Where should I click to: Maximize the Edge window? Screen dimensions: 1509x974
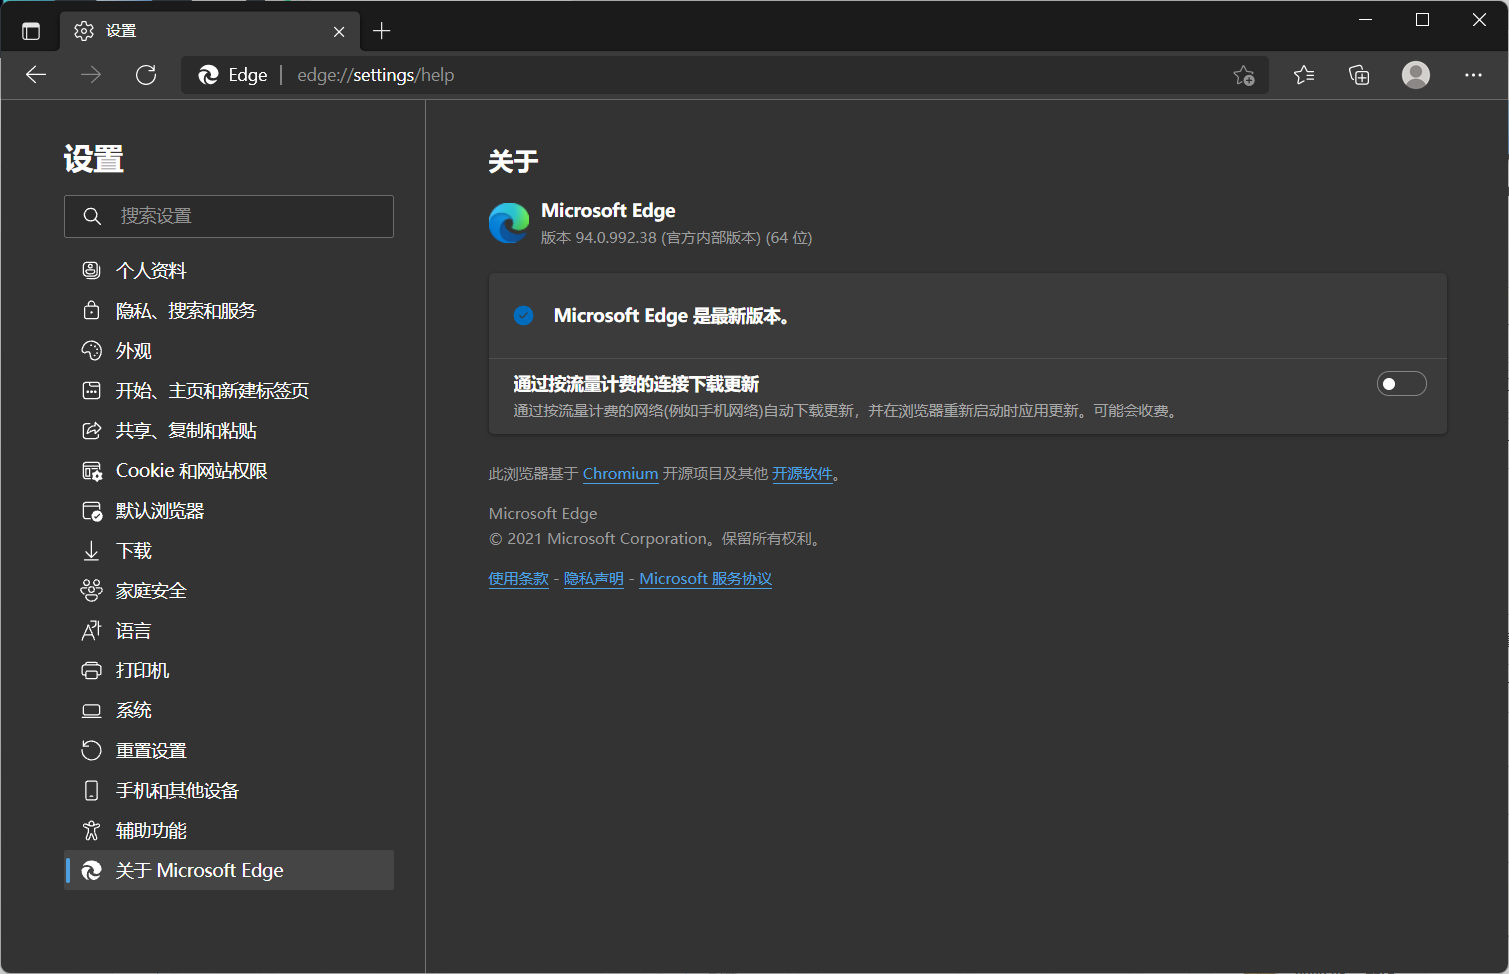pyautogui.click(x=1423, y=20)
